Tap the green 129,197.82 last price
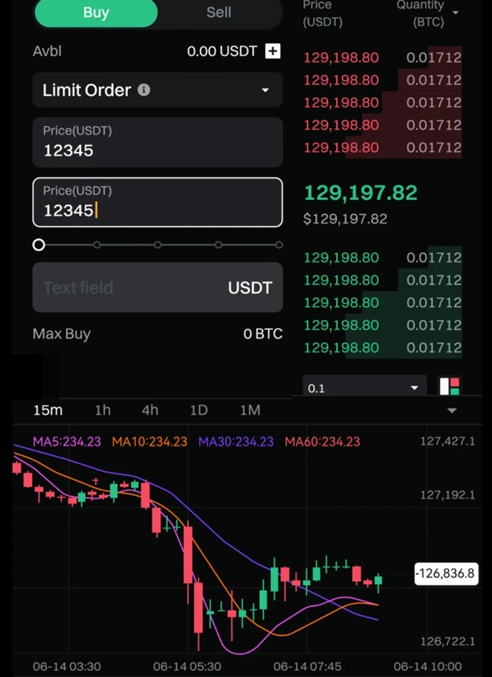The image size is (492, 677). [361, 193]
